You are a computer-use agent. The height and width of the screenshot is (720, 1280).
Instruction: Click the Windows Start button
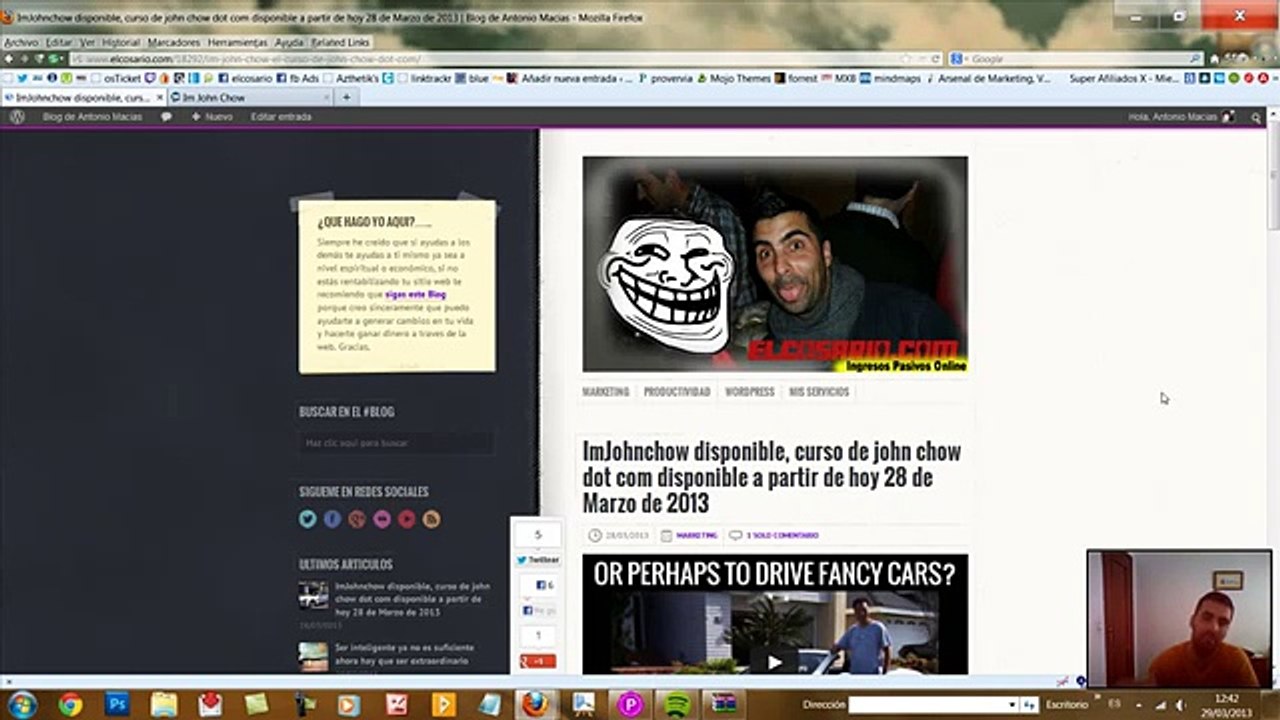point(21,704)
